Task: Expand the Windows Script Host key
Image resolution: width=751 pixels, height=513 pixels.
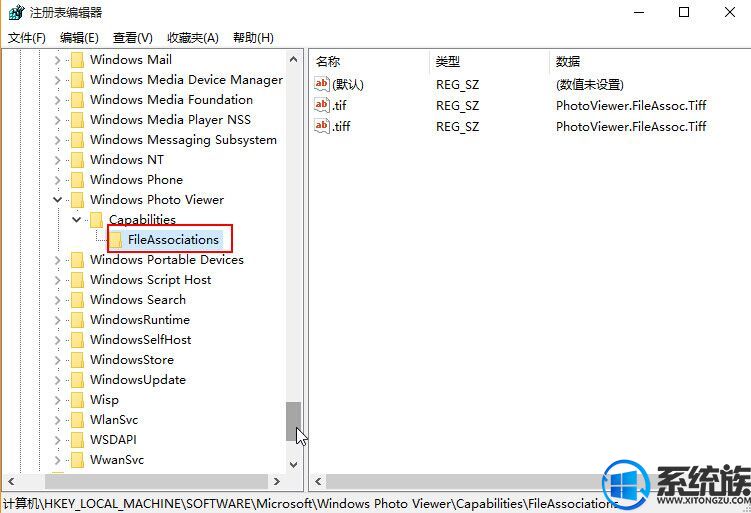Action: pyautogui.click(x=57, y=280)
